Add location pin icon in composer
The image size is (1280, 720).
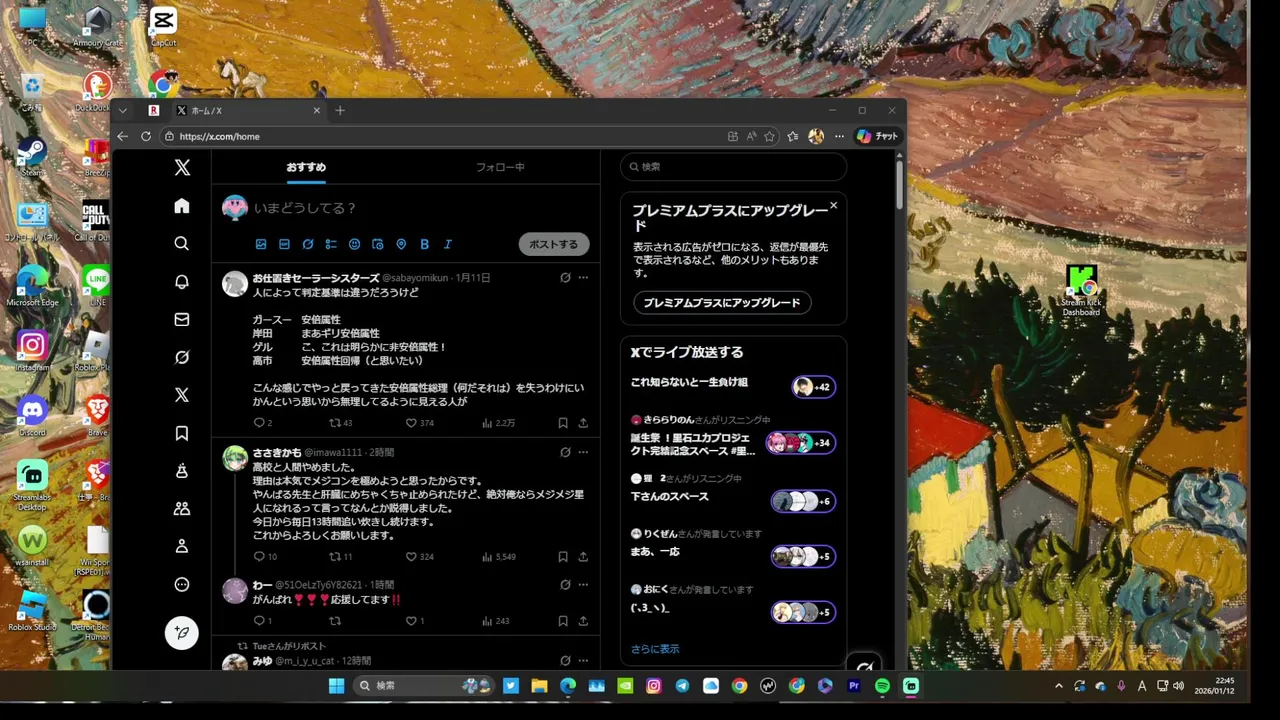point(401,244)
